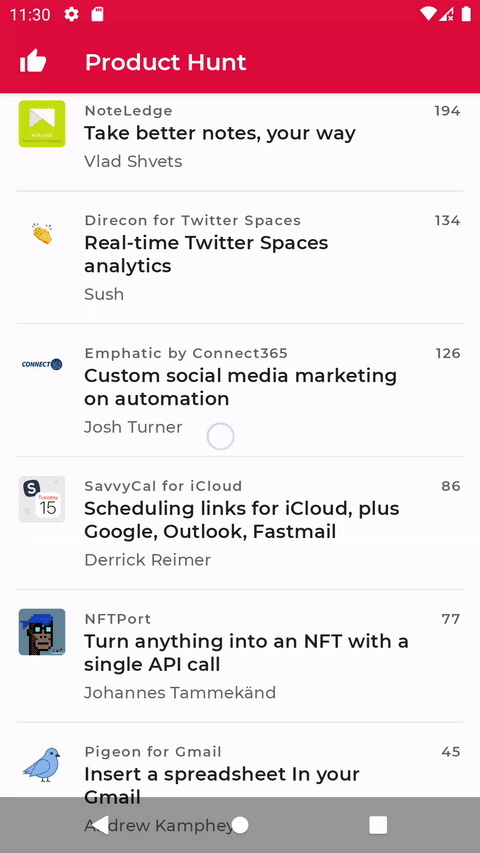Tap the settings gear in status bar
This screenshot has width=480, height=853.
71,15
